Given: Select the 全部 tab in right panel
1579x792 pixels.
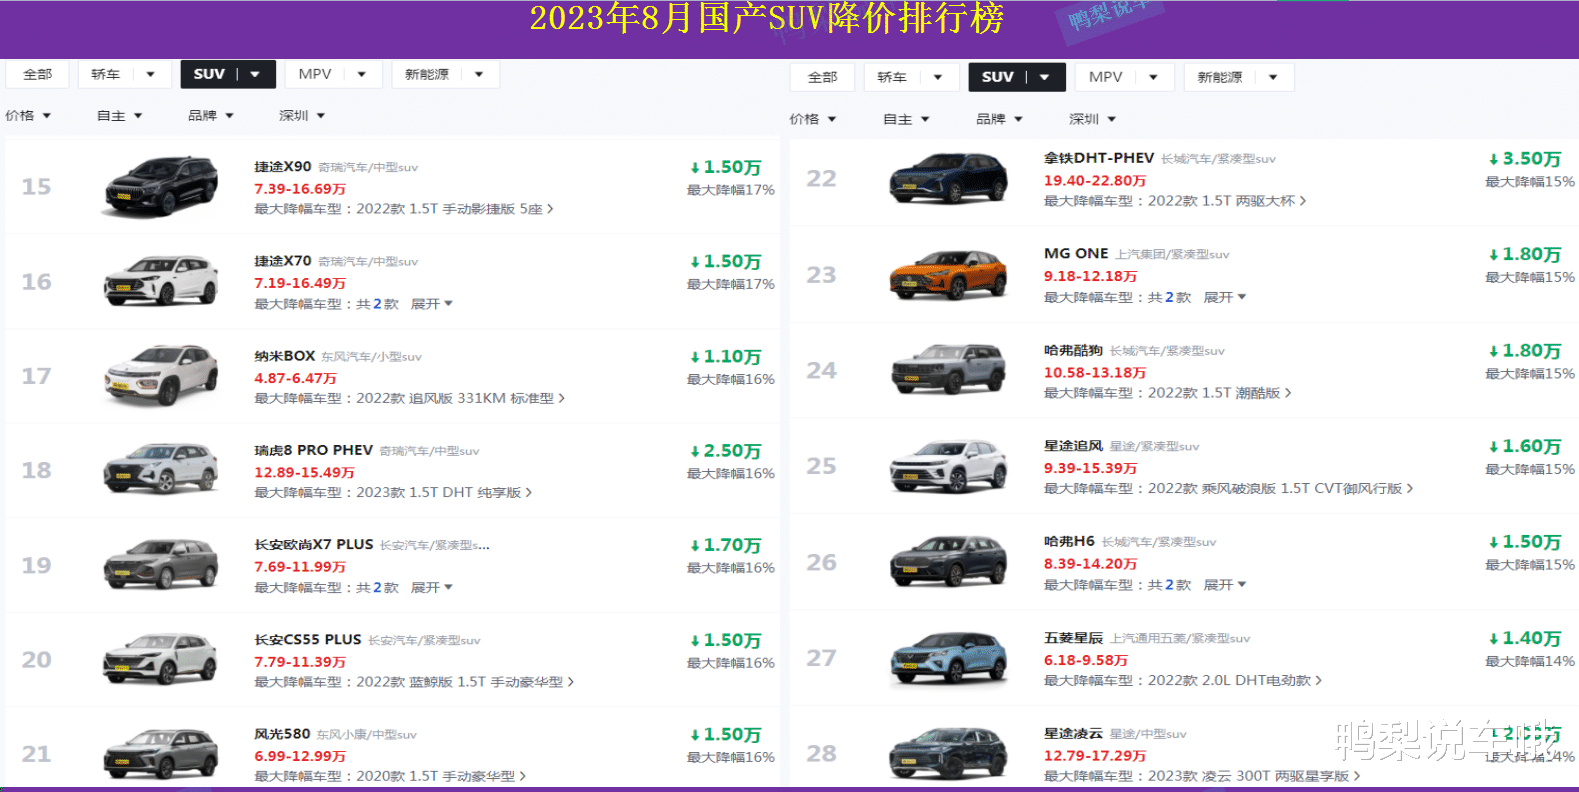Looking at the screenshot, I should (x=822, y=78).
